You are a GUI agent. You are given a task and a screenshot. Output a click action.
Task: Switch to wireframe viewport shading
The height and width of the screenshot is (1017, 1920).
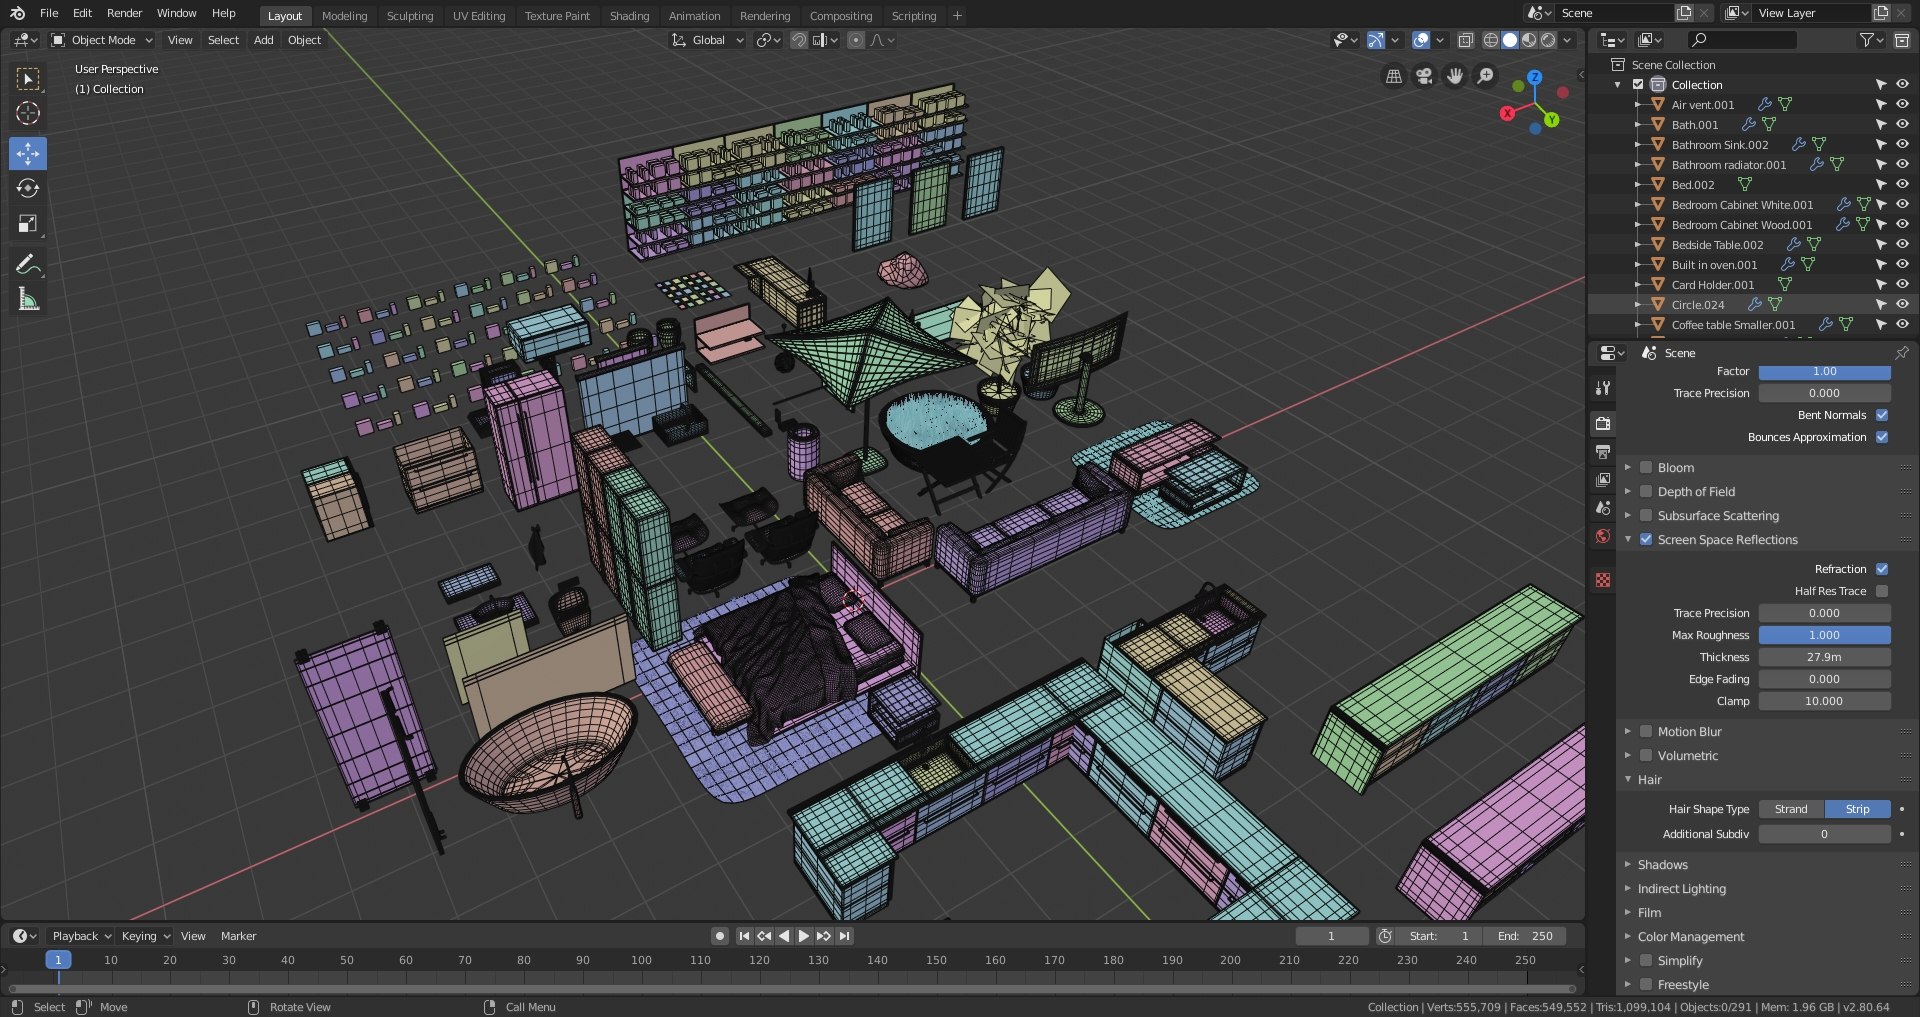[1491, 40]
